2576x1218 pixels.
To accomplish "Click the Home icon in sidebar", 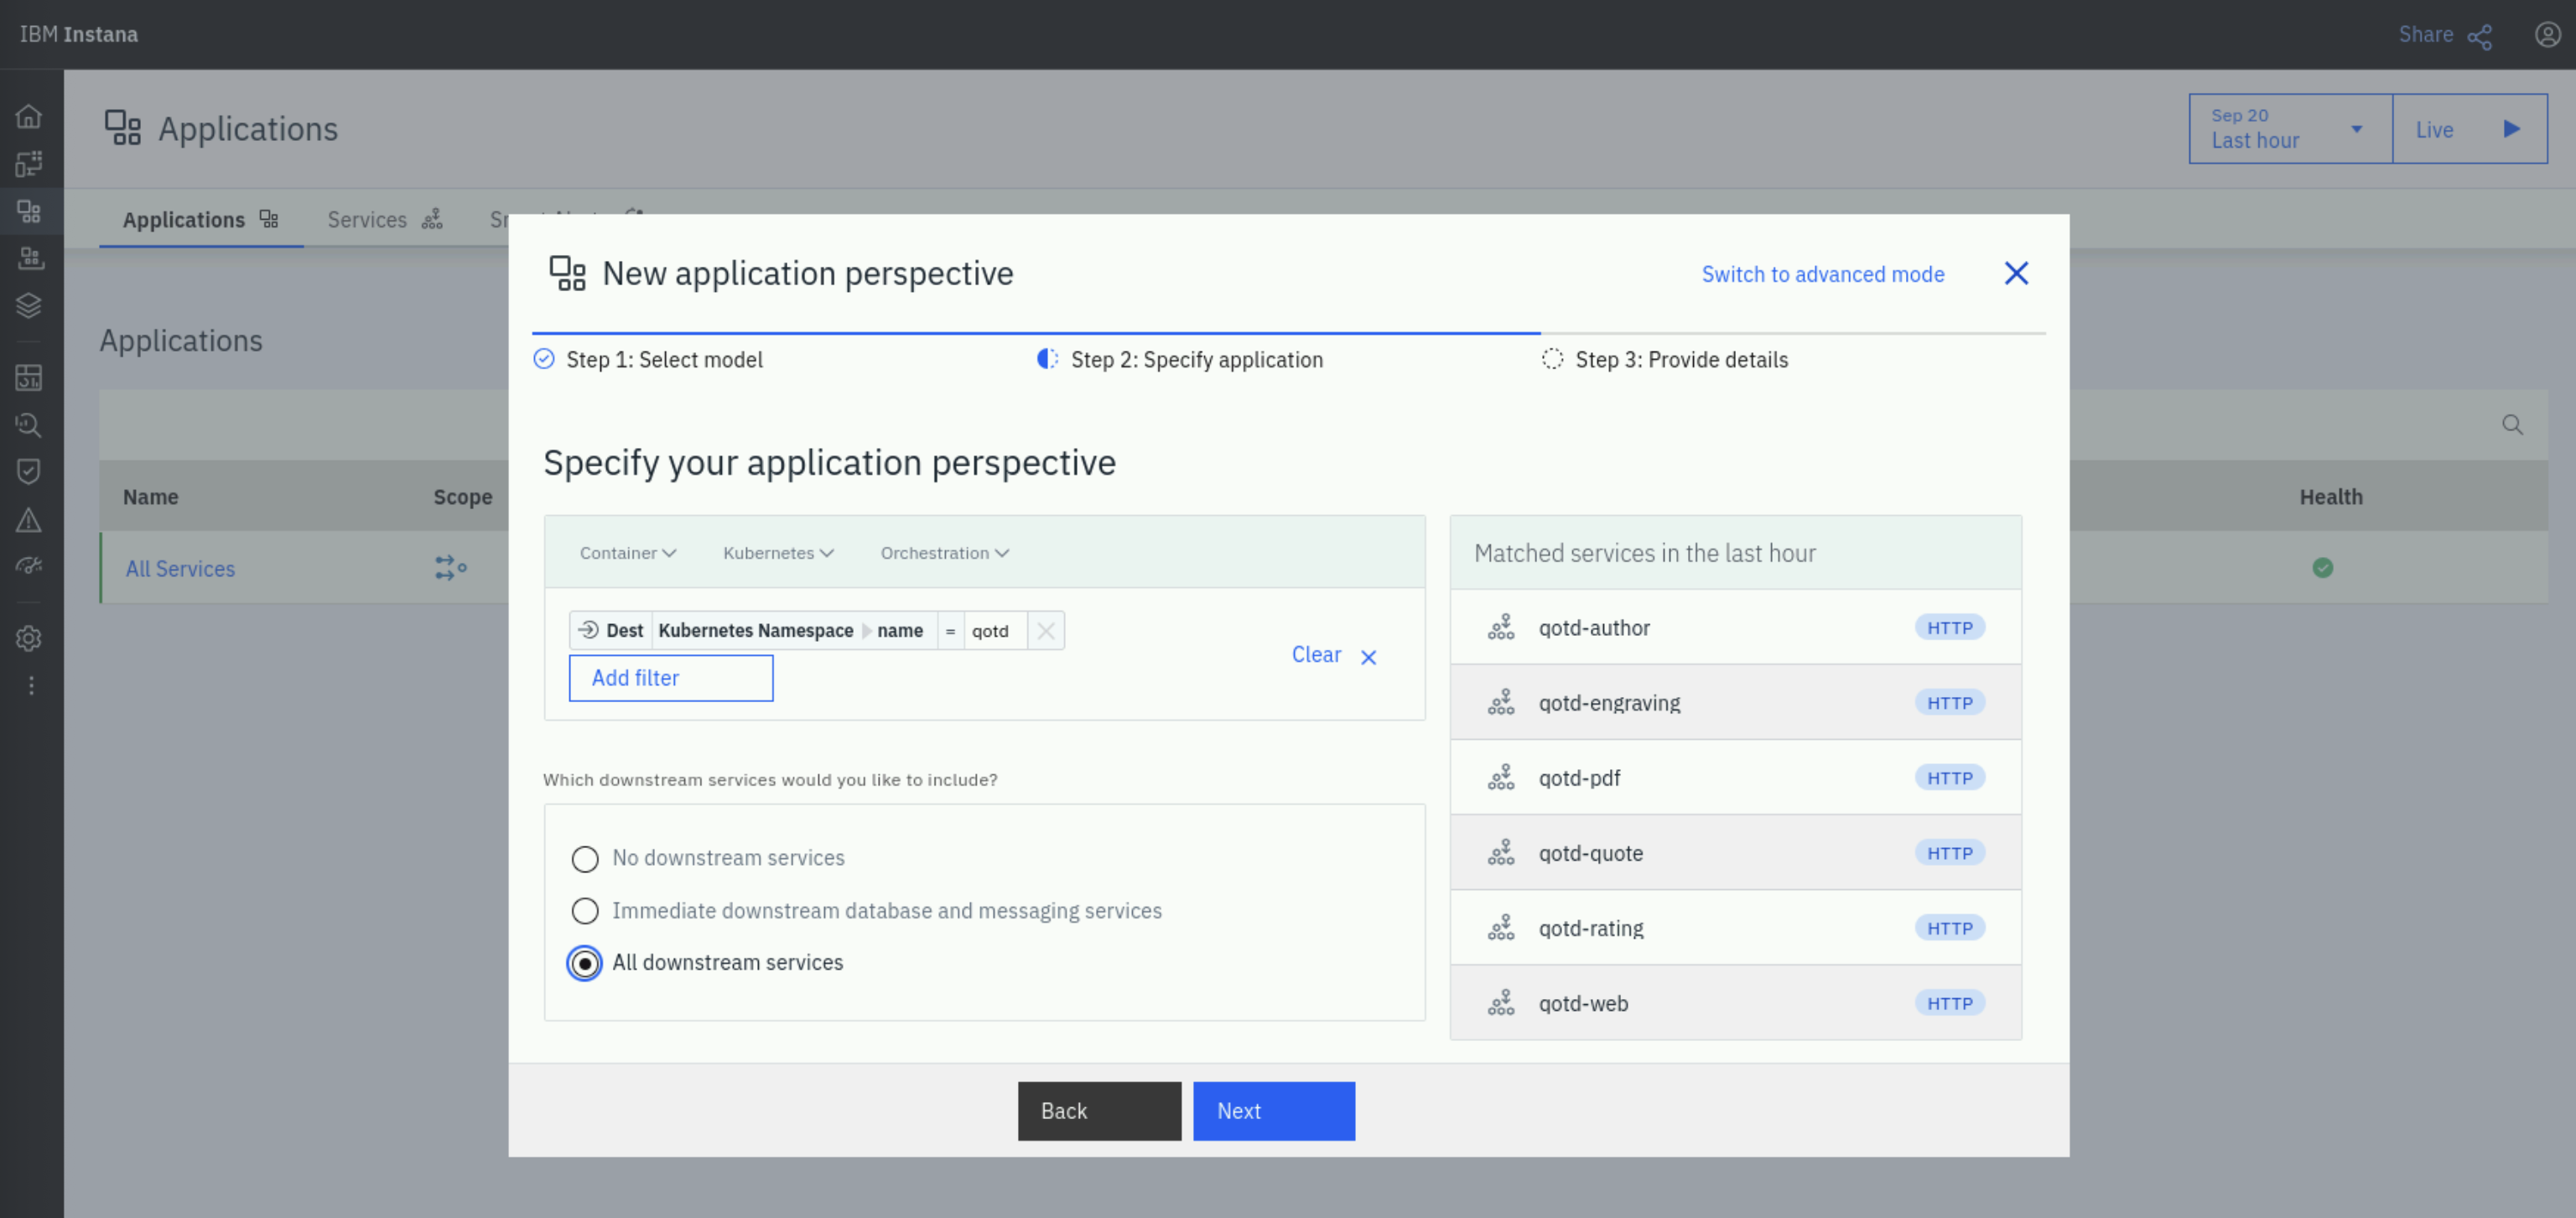I will point(29,116).
